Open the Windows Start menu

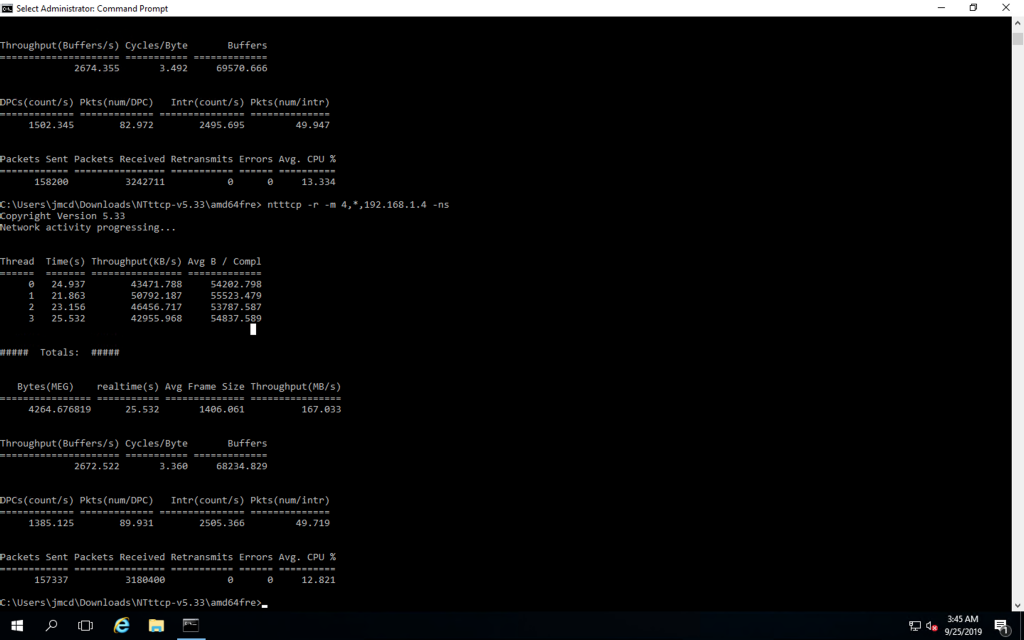pos(17,626)
